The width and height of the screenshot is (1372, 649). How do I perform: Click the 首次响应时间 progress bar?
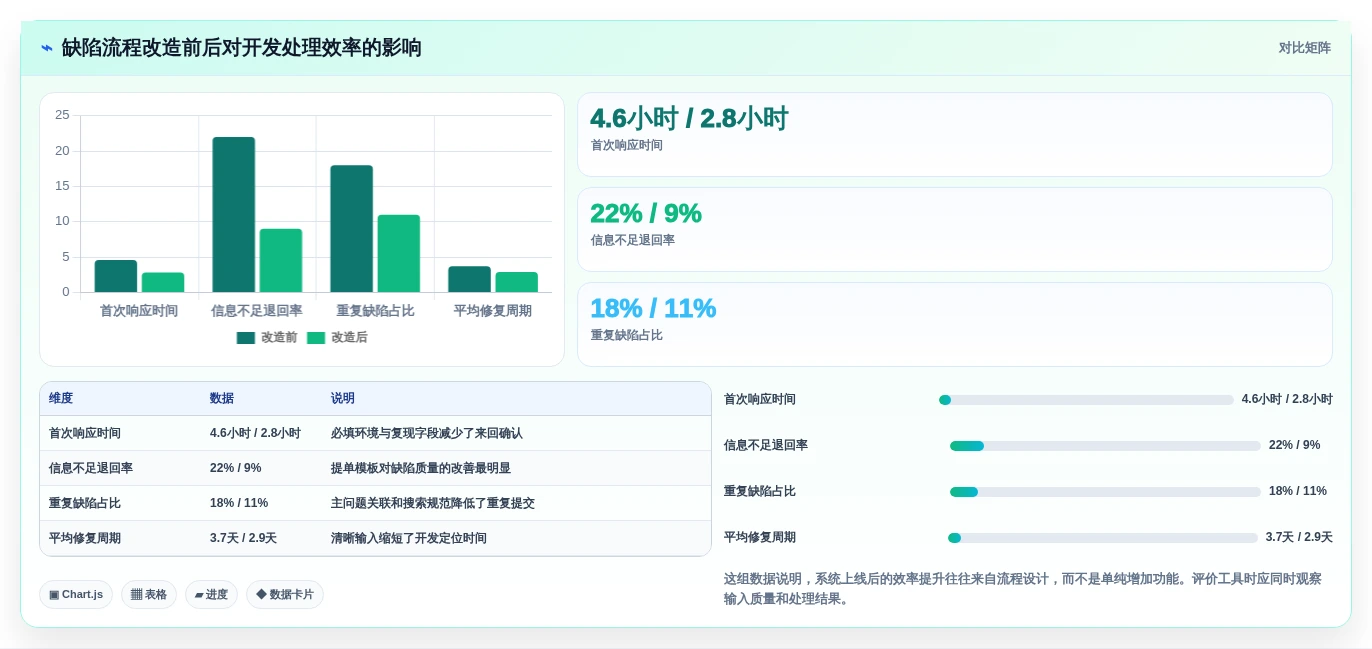coord(1086,400)
